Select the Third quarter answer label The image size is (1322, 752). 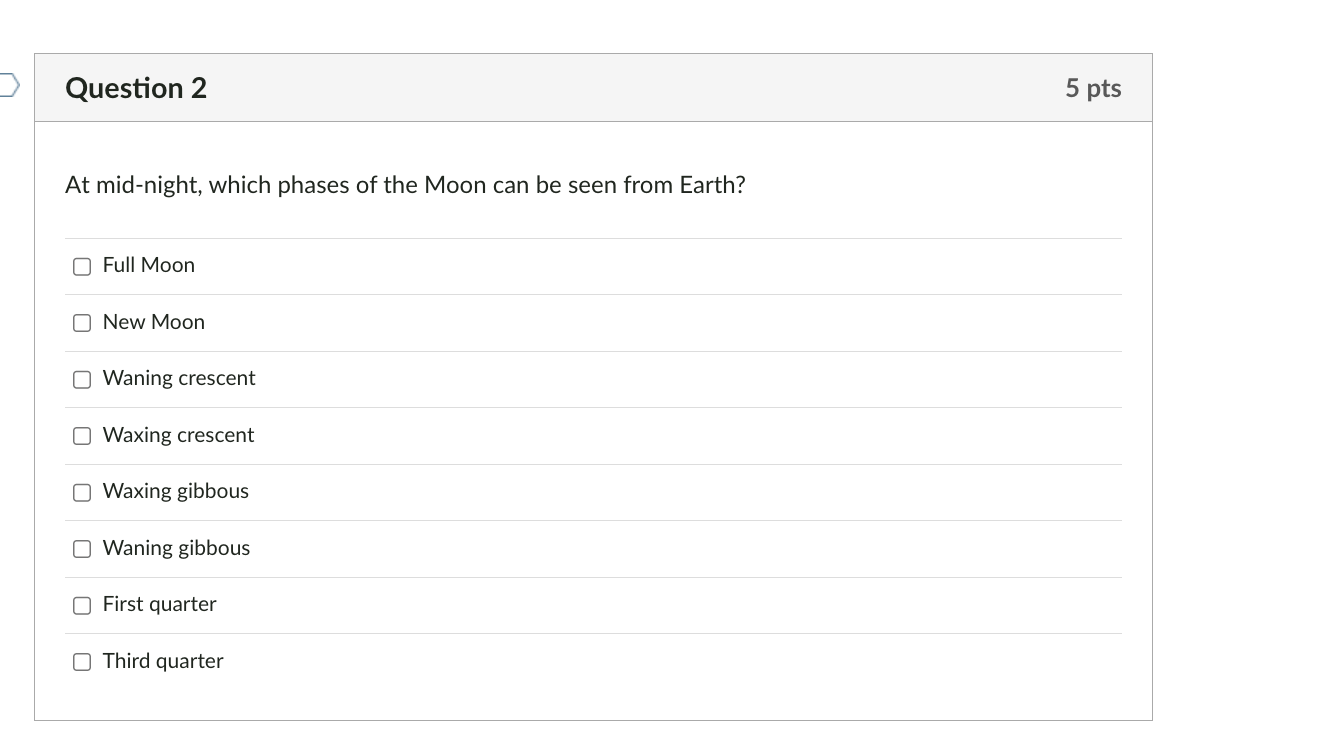click(163, 661)
